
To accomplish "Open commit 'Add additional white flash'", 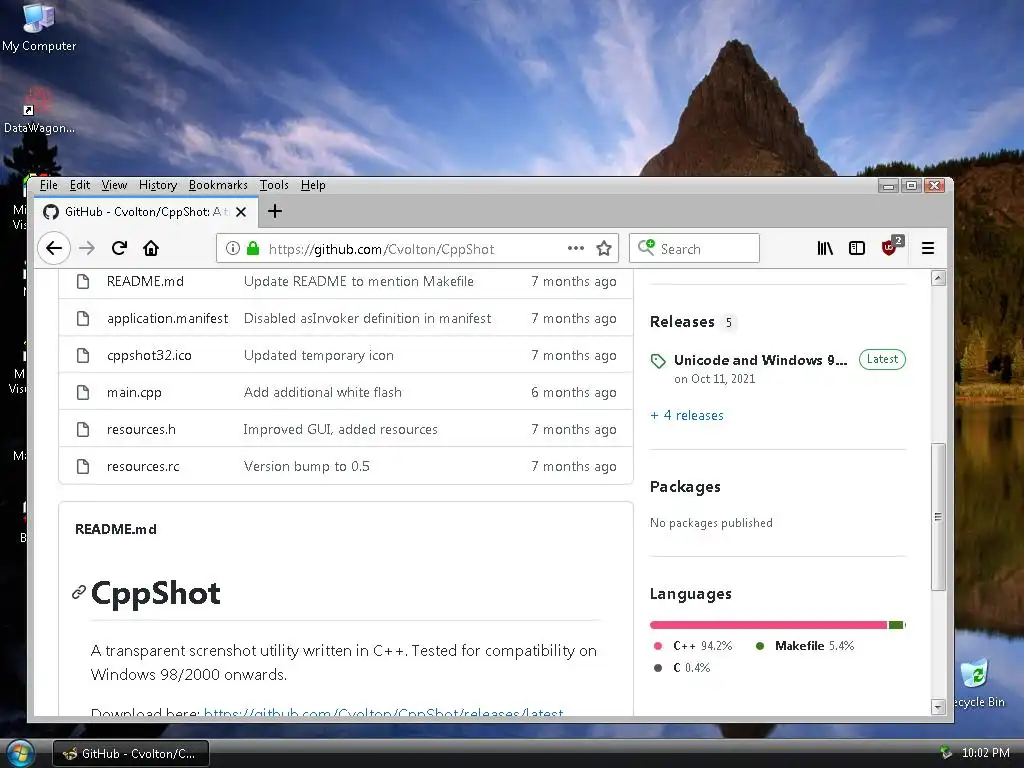I will pyautogui.click(x=323, y=392).
